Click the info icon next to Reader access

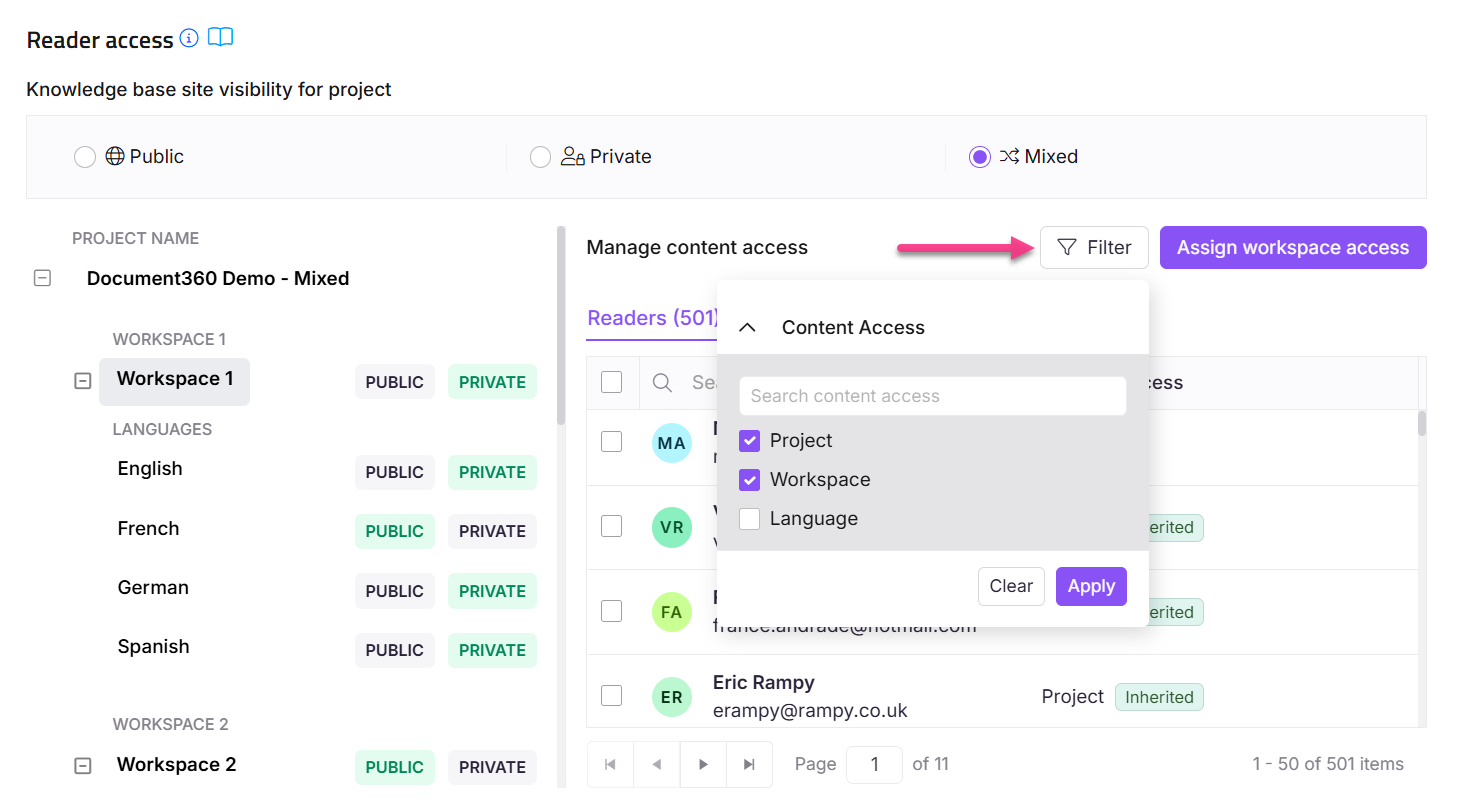[189, 39]
